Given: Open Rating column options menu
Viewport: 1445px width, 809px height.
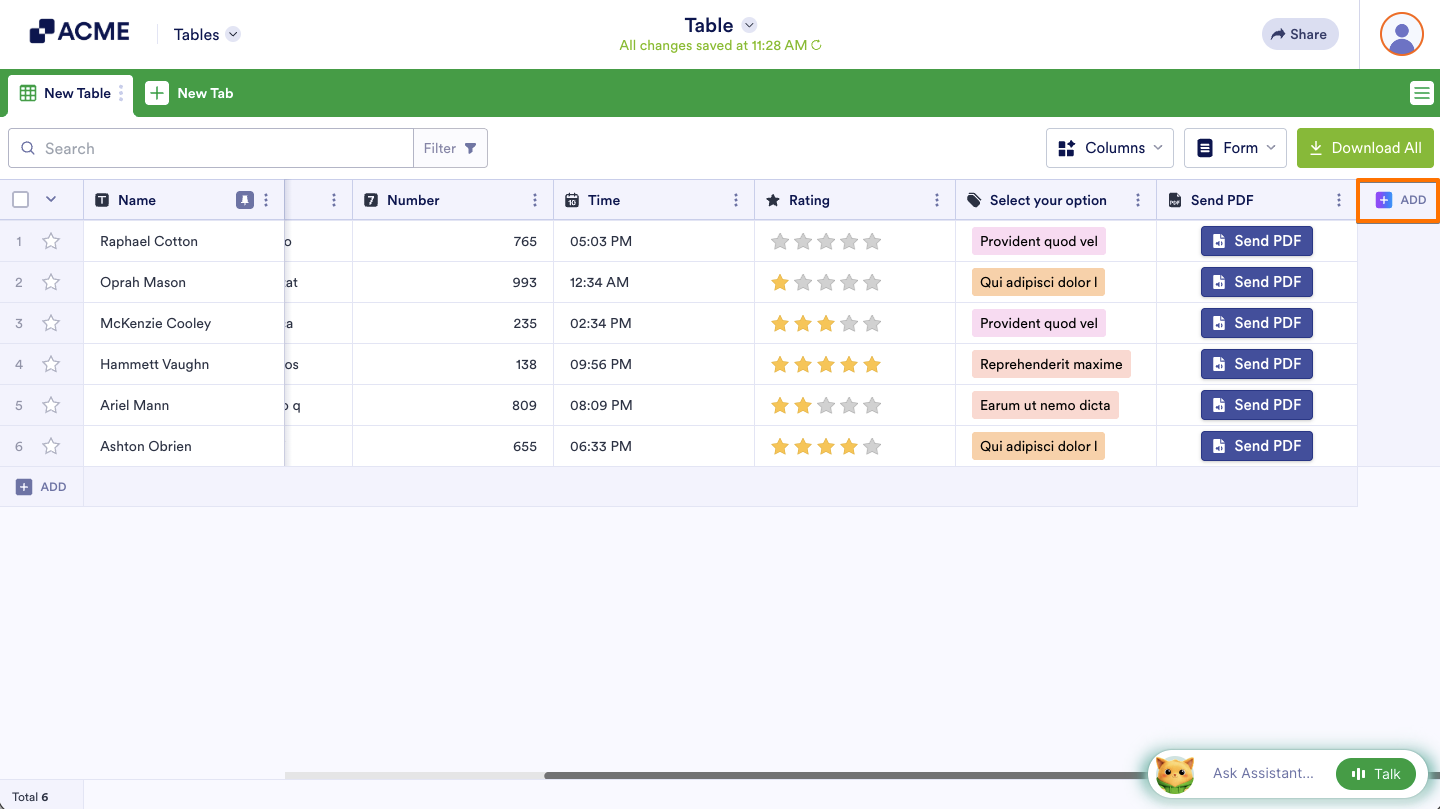Looking at the screenshot, I should [937, 200].
